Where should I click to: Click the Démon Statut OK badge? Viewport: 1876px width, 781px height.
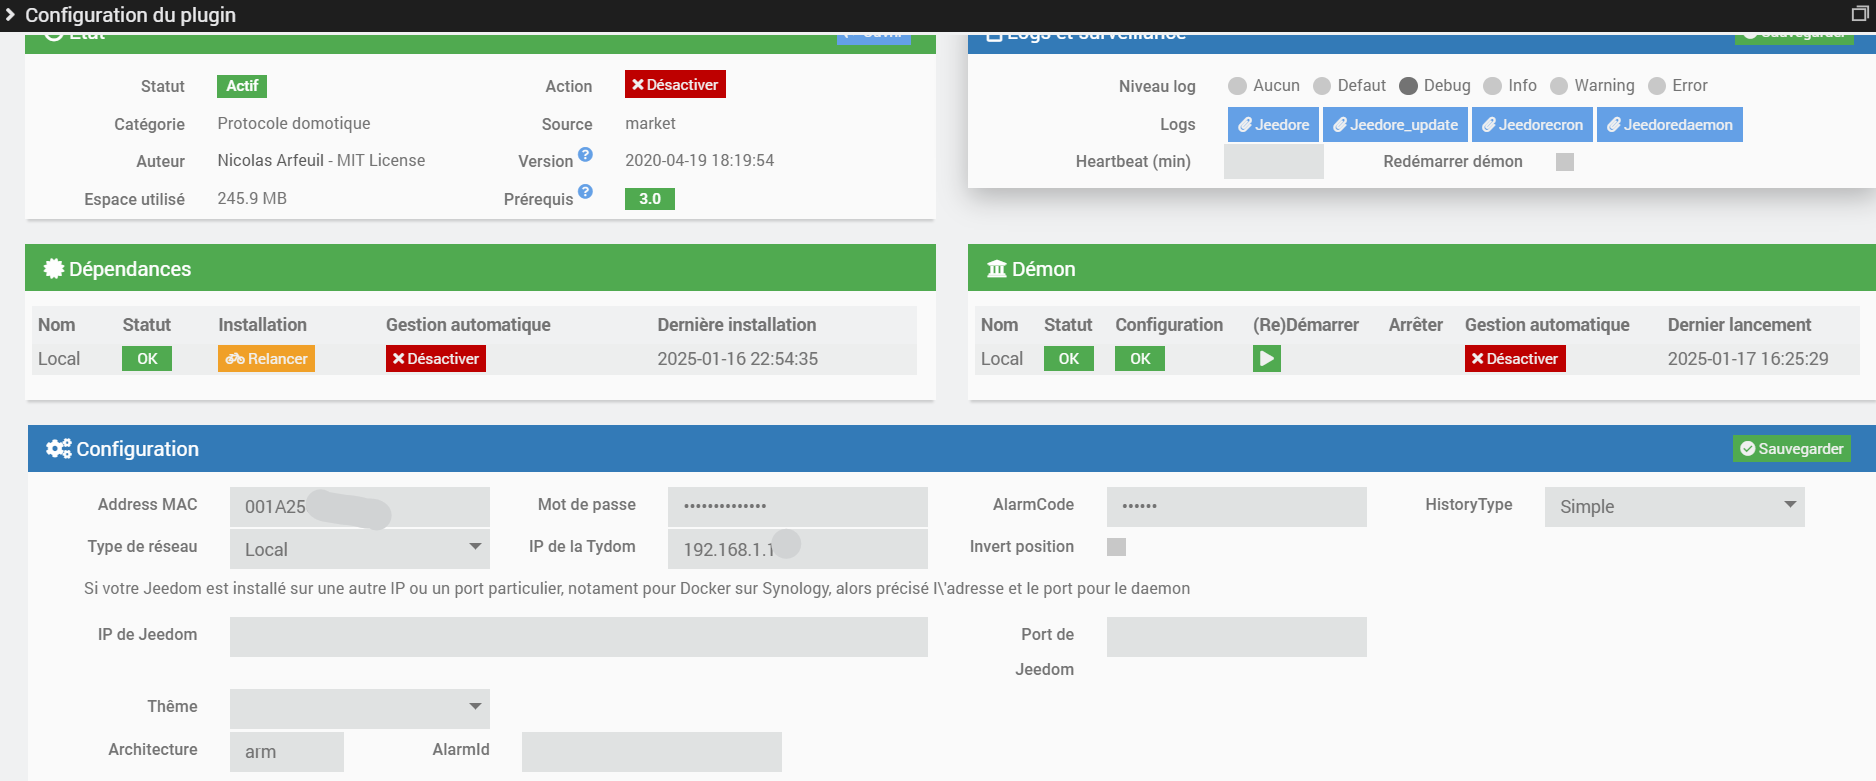tap(1069, 359)
